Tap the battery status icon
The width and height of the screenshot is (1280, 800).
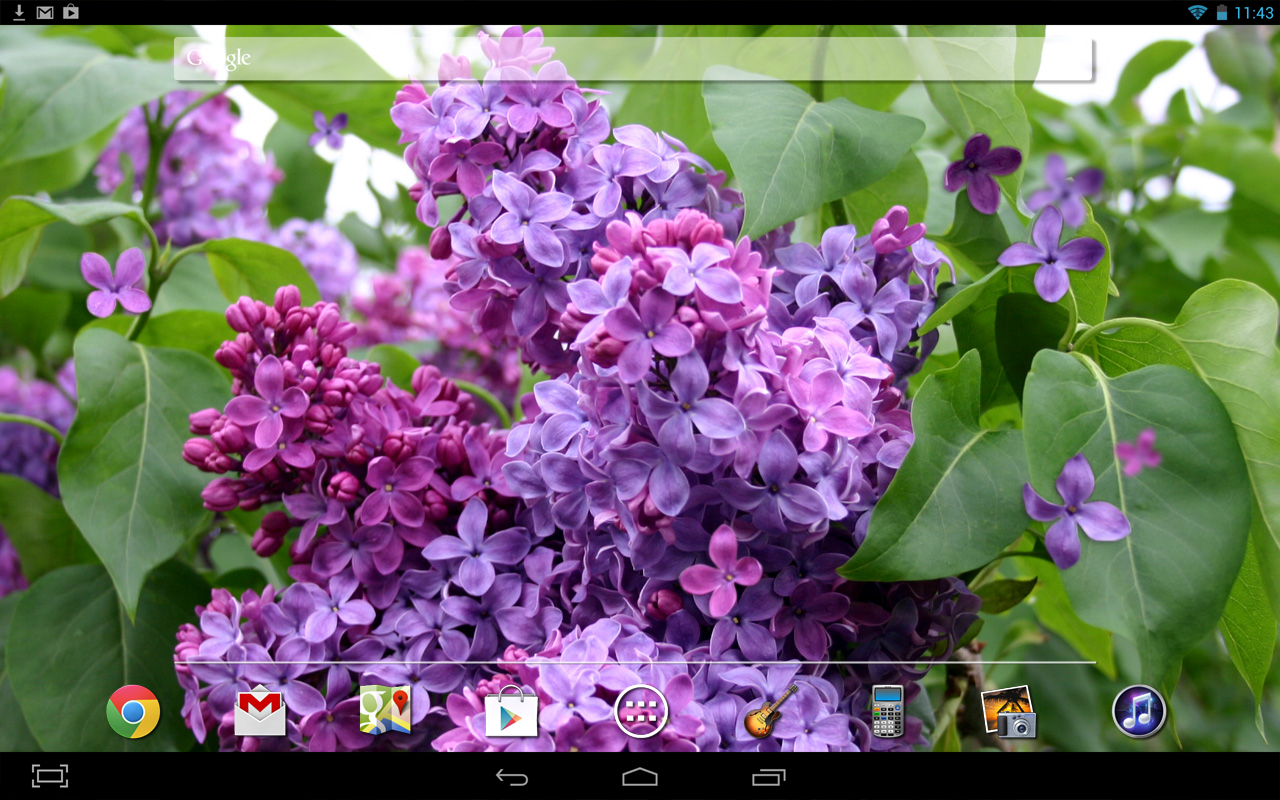1221,12
